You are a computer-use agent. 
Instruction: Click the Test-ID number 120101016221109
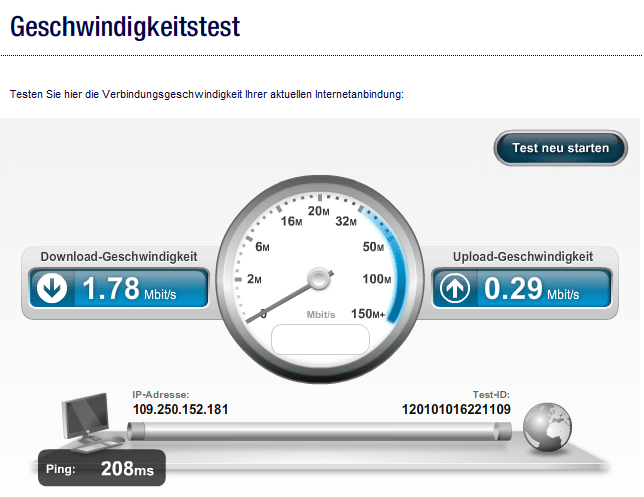coord(456,409)
